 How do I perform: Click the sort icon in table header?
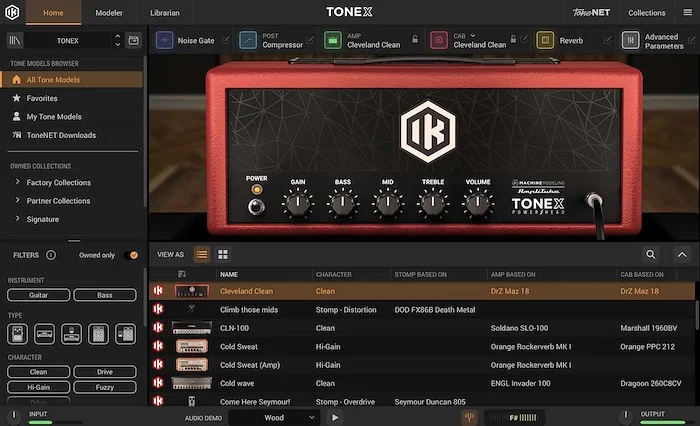tap(181, 274)
